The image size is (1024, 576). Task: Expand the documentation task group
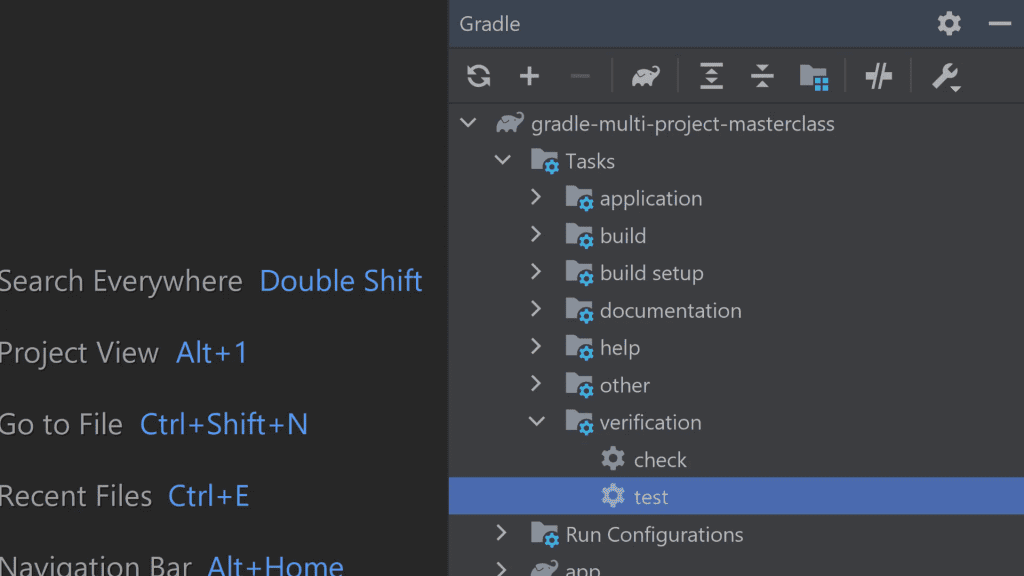coord(536,310)
